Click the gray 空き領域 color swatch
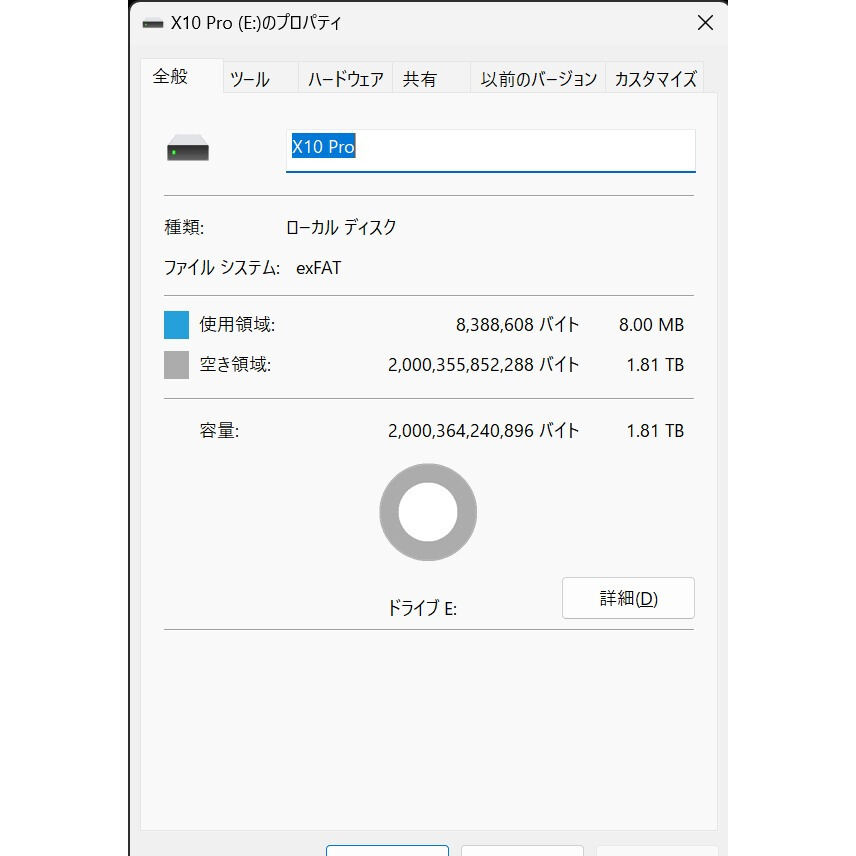The height and width of the screenshot is (856, 856). (176, 365)
